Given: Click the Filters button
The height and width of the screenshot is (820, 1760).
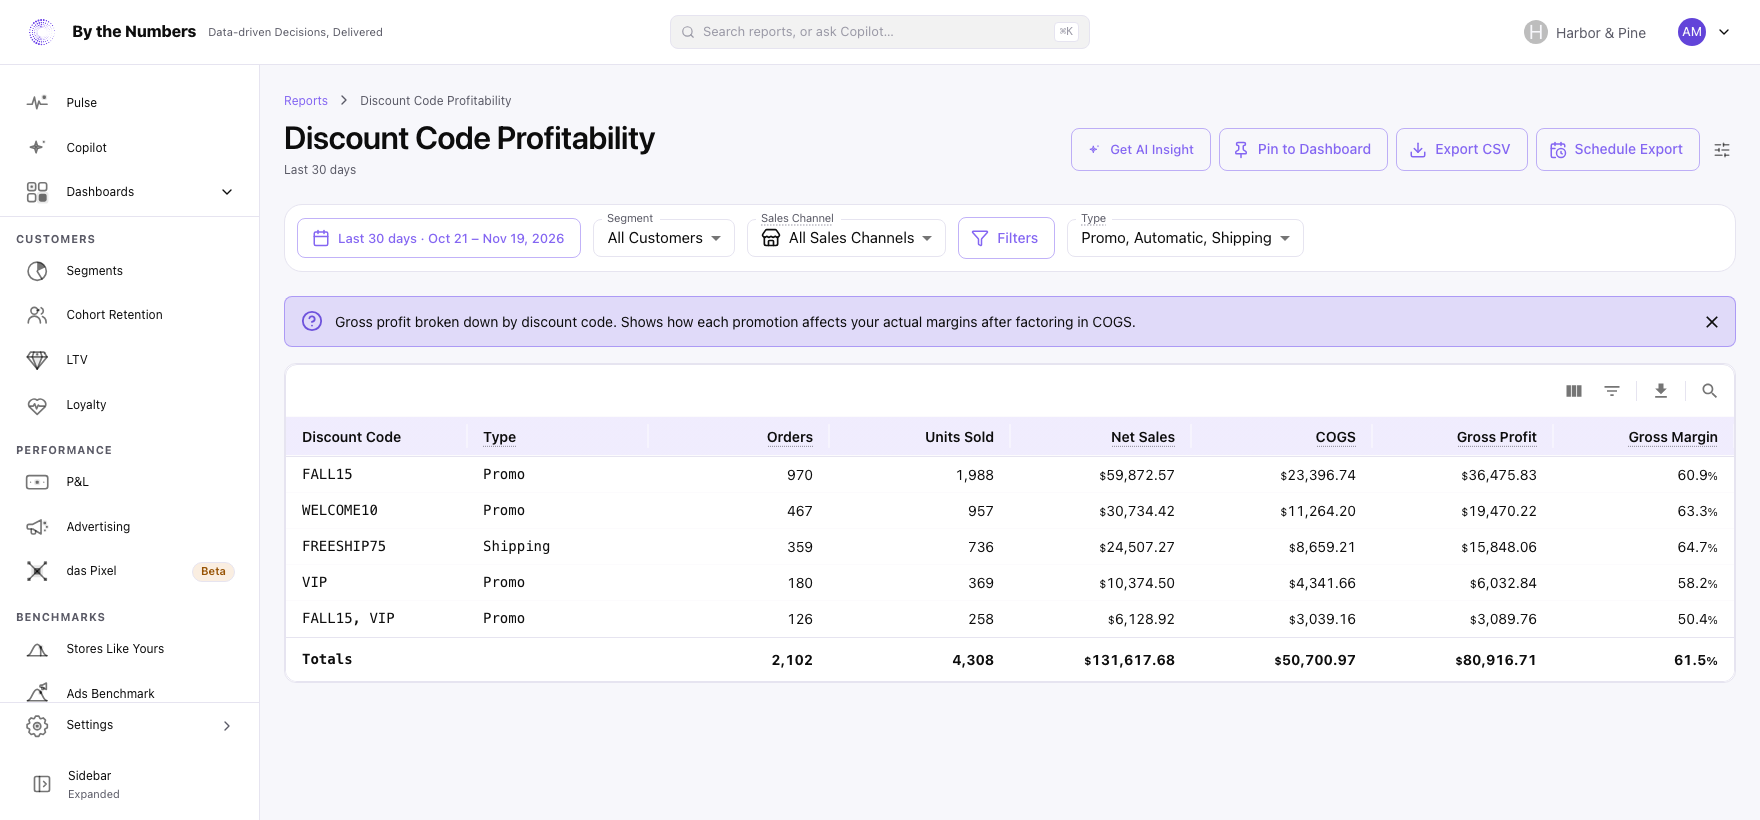Looking at the screenshot, I should coord(1006,238).
